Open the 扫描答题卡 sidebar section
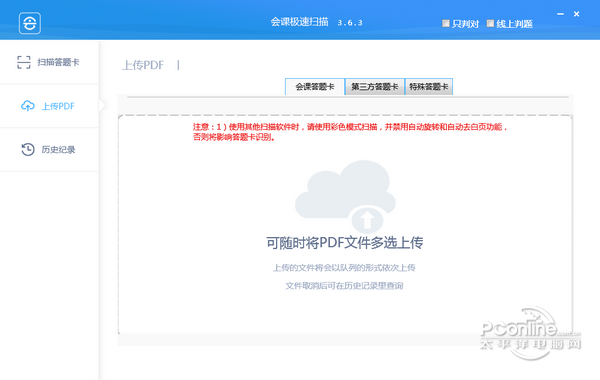This screenshot has width=600, height=380. (x=49, y=62)
